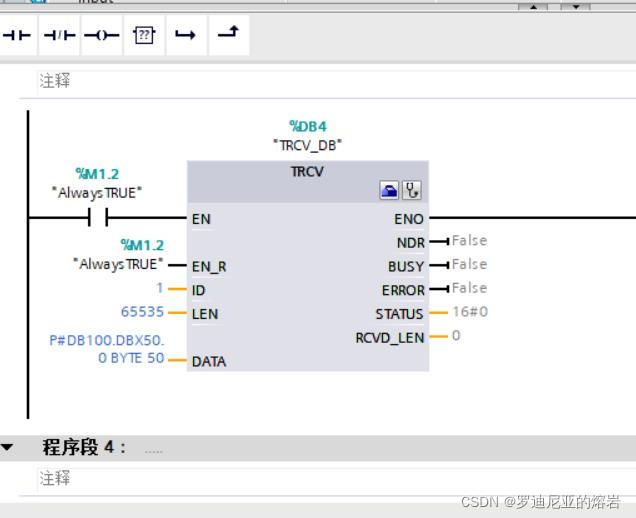Select the ERROR output False value
This screenshot has width=636, height=518.
click(469, 288)
